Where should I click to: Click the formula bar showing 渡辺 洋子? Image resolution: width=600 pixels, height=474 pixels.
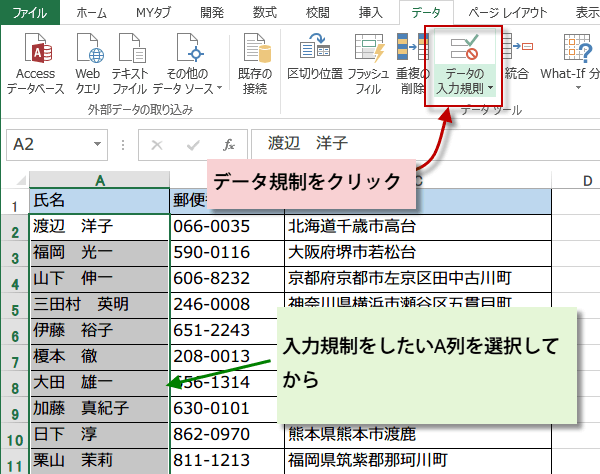420,145
